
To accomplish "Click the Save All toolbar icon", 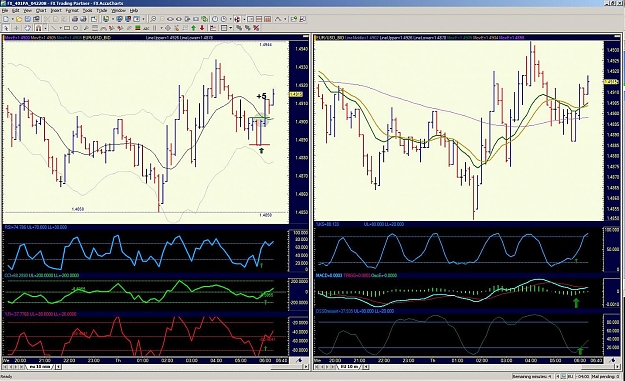I will [x=36, y=19].
